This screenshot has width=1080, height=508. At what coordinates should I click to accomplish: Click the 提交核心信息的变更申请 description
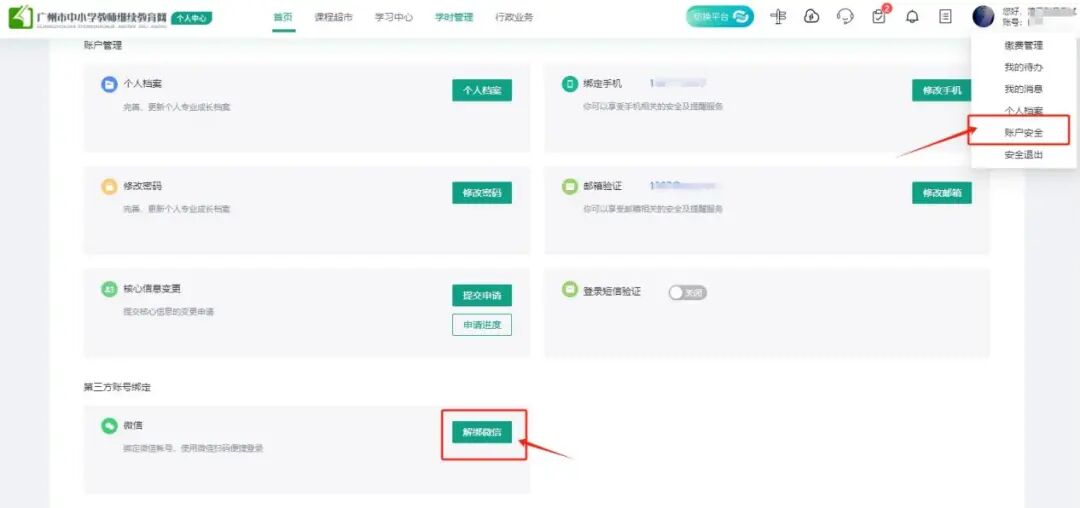point(168,312)
